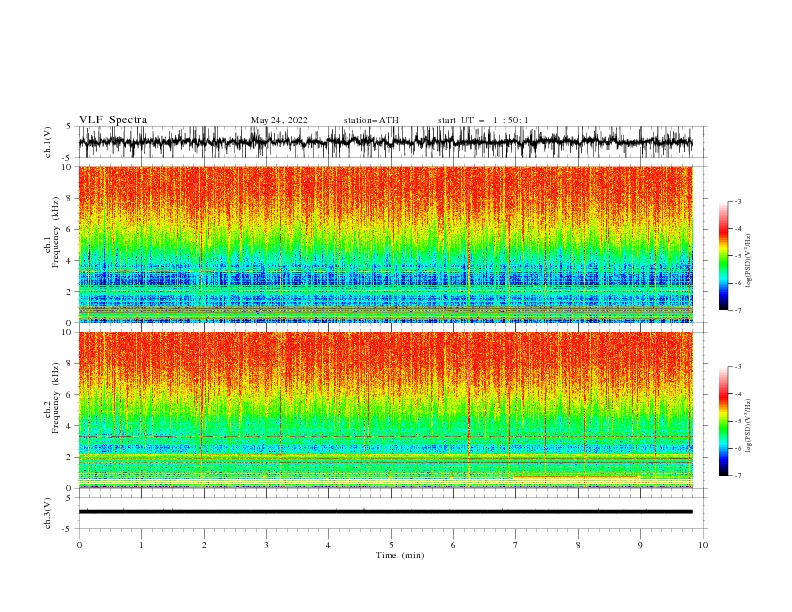Click inside the ch.2 spectrogram panel
Screen dimensions: 792x612
(x=386, y=410)
